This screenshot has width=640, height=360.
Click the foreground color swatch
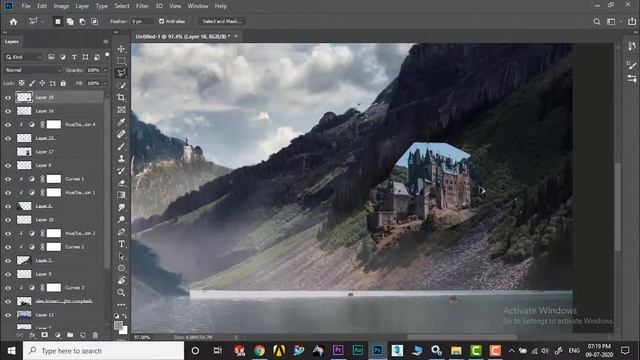click(118, 325)
